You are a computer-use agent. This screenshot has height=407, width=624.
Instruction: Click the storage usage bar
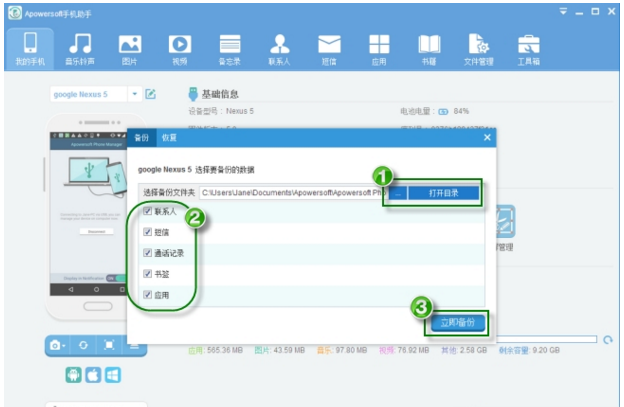click(x=545, y=339)
